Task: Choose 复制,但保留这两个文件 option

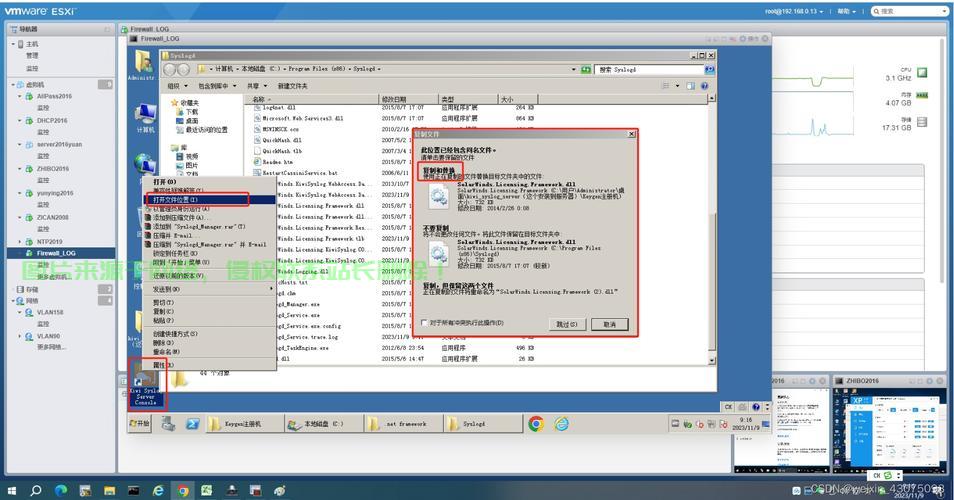Action: [458, 285]
